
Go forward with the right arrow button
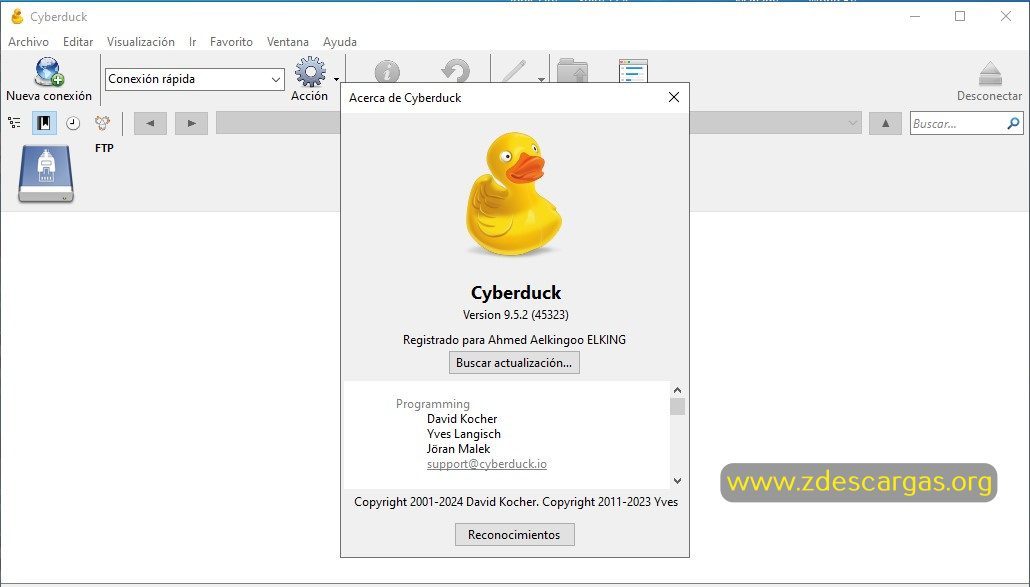pos(191,123)
